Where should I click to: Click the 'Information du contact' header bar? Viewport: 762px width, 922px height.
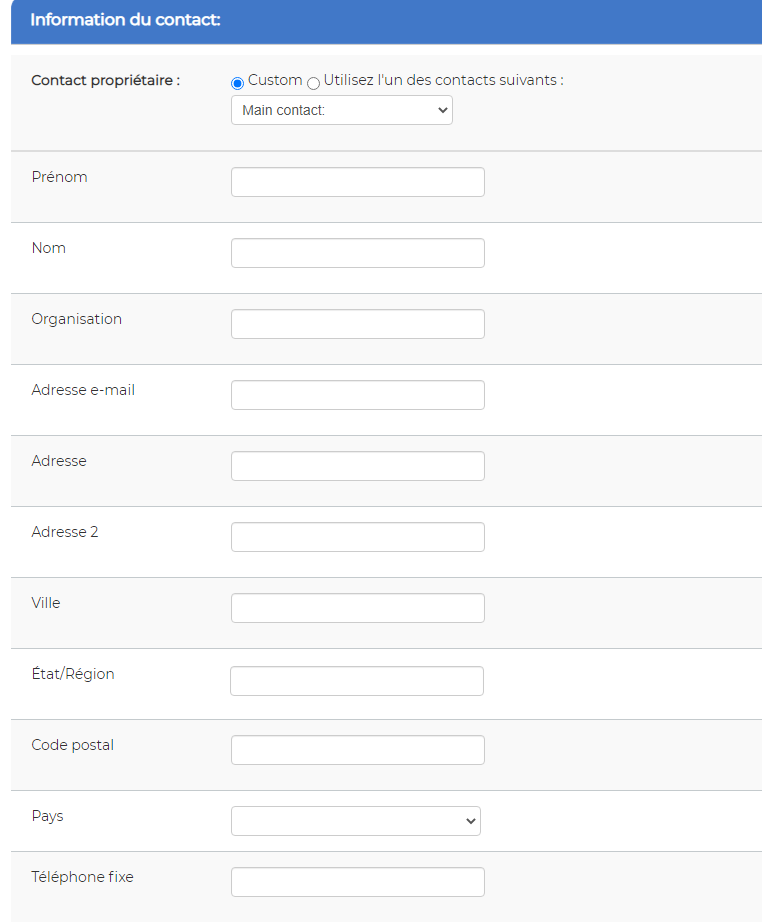[x=386, y=22]
